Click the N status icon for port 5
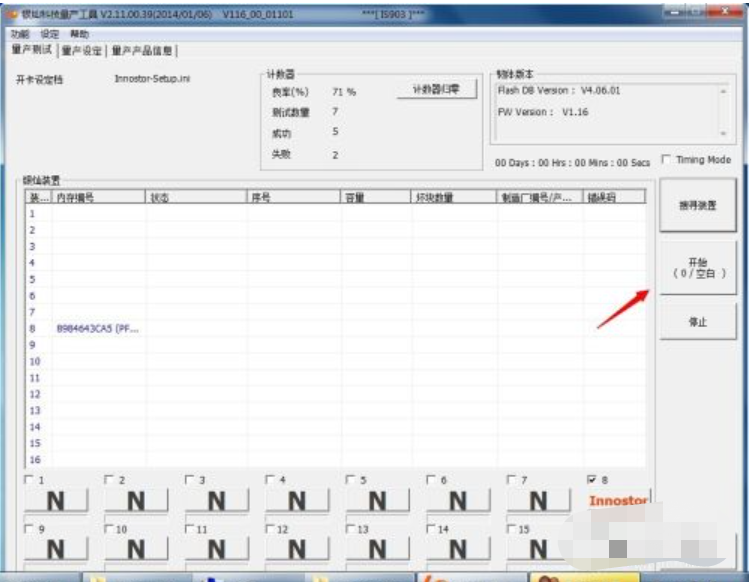 coord(377,501)
